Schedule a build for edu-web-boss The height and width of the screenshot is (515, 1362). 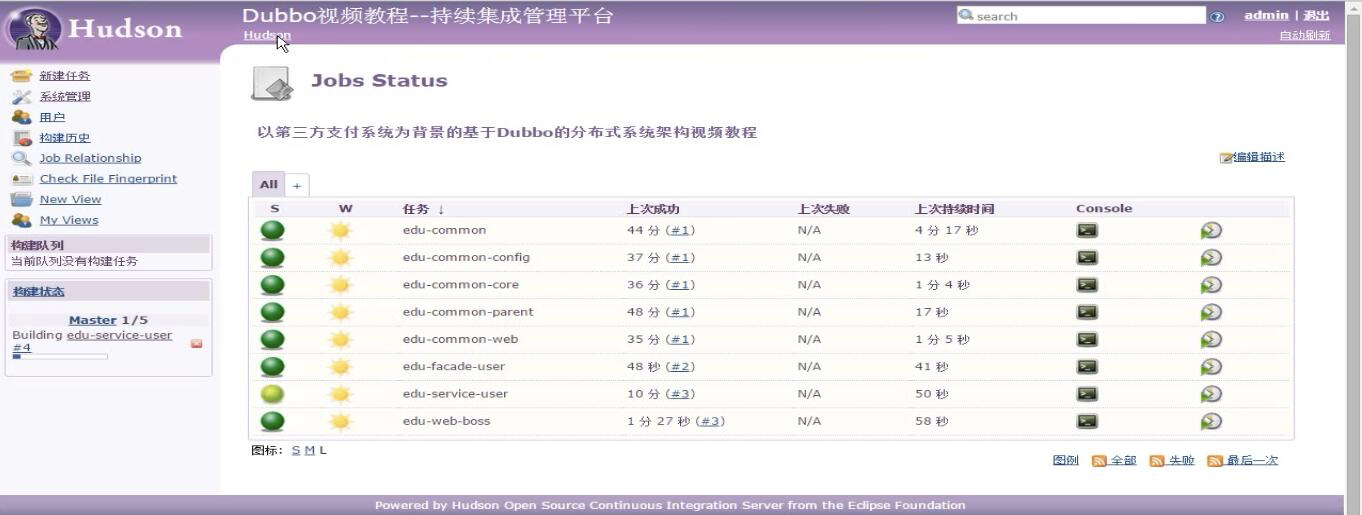1211,421
